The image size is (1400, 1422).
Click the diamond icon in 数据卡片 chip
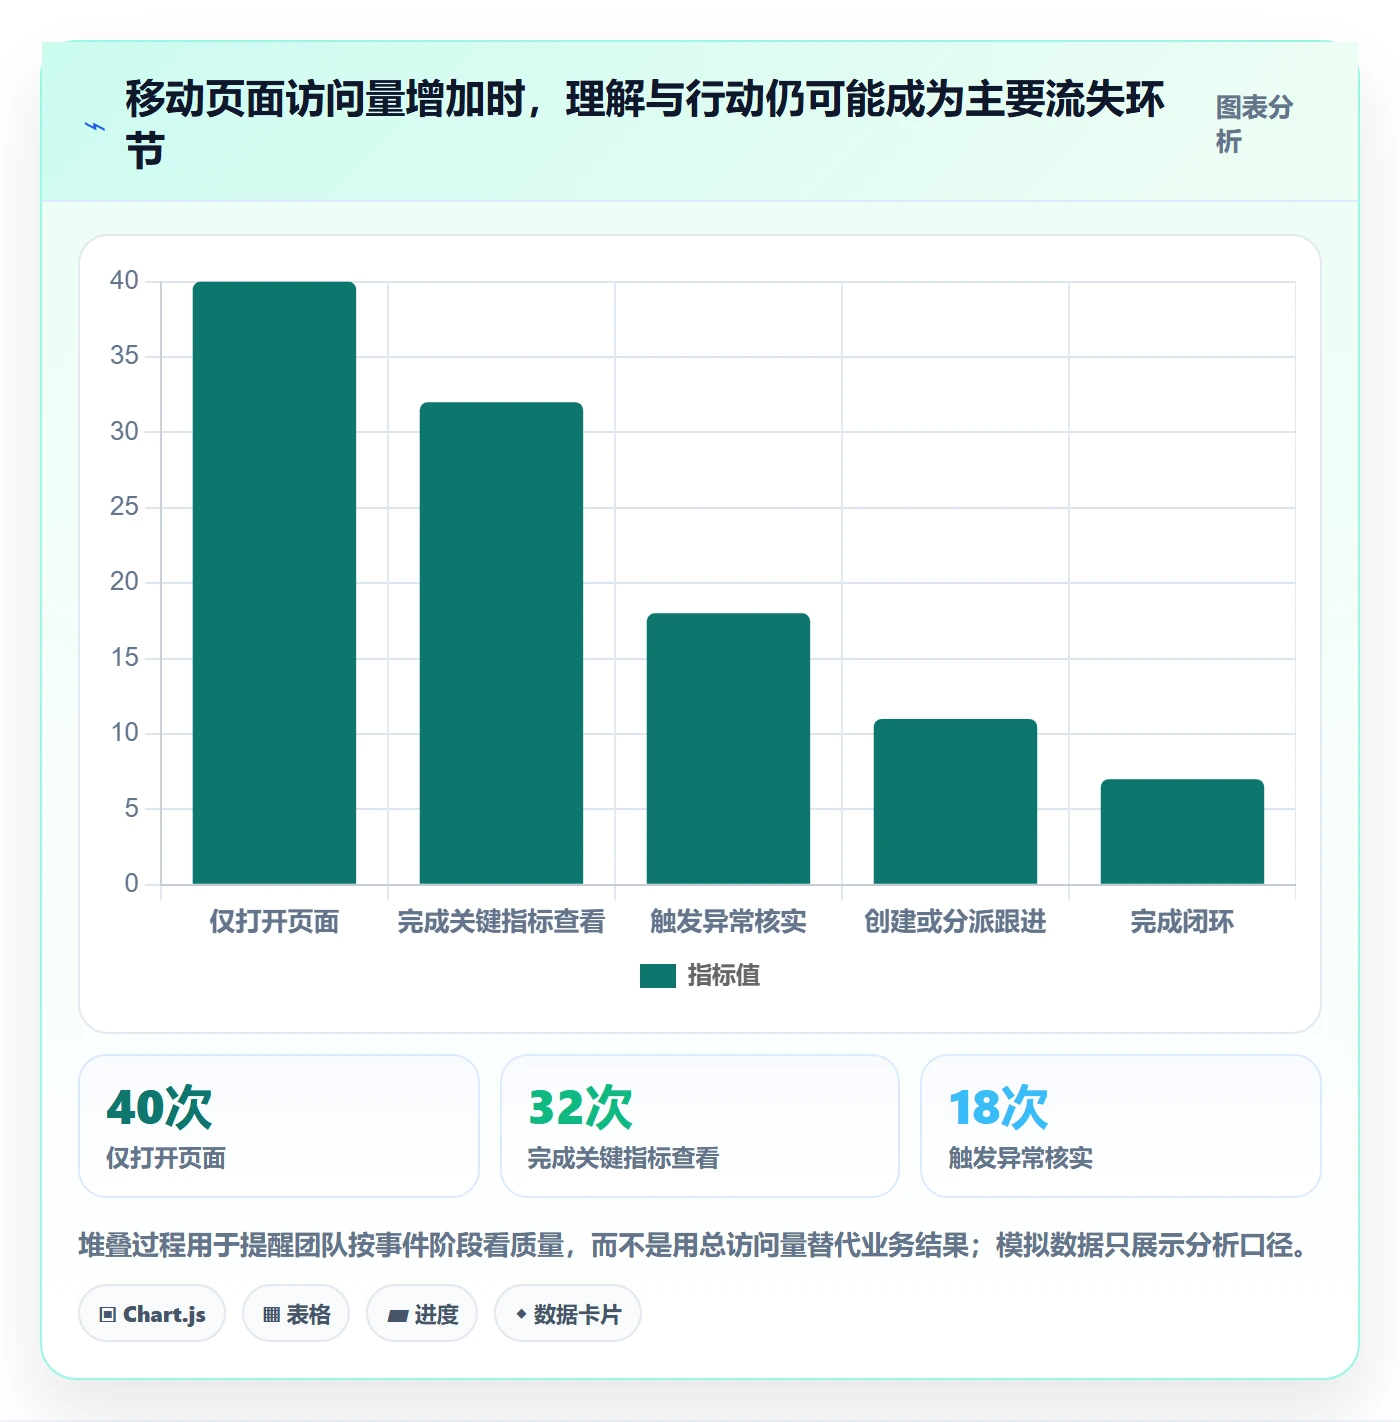click(521, 1314)
